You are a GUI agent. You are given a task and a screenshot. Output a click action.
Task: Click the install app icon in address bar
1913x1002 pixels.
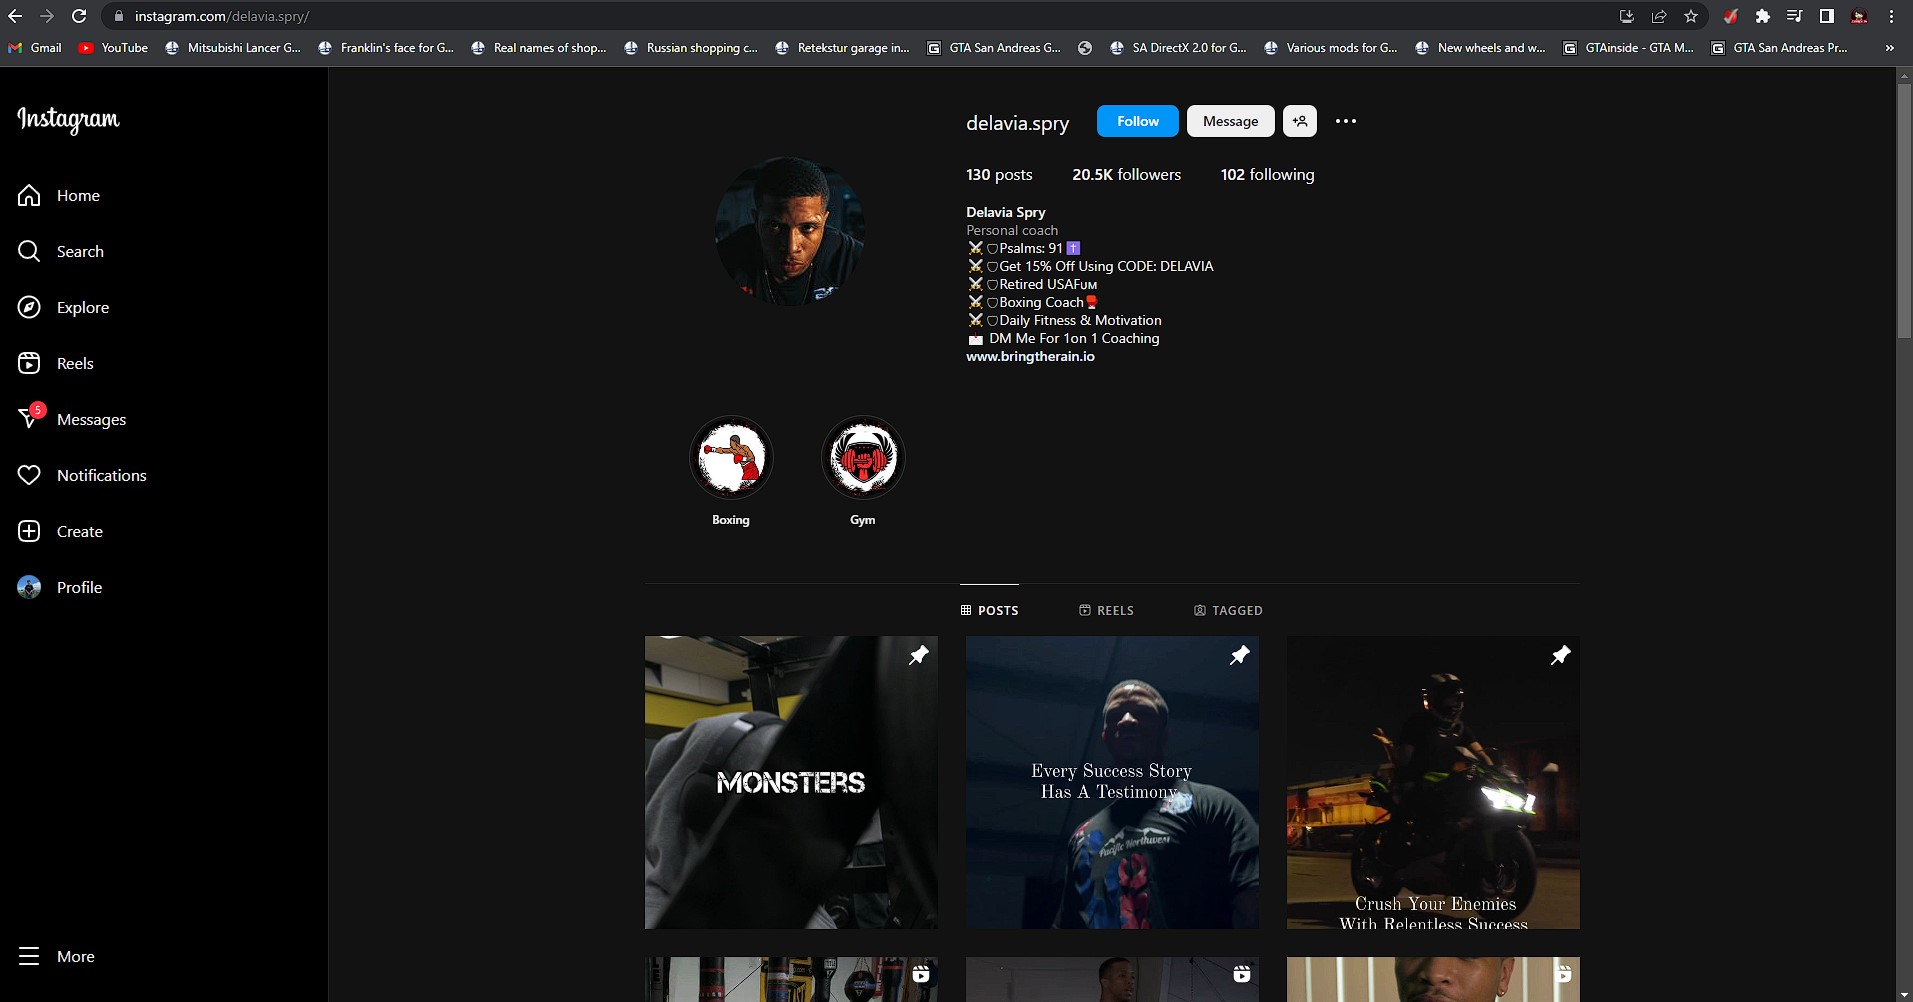pos(1627,16)
